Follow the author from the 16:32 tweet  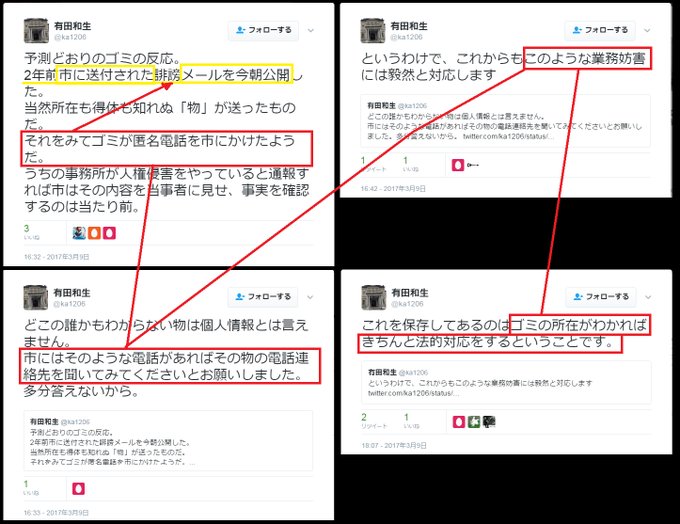click(x=264, y=30)
